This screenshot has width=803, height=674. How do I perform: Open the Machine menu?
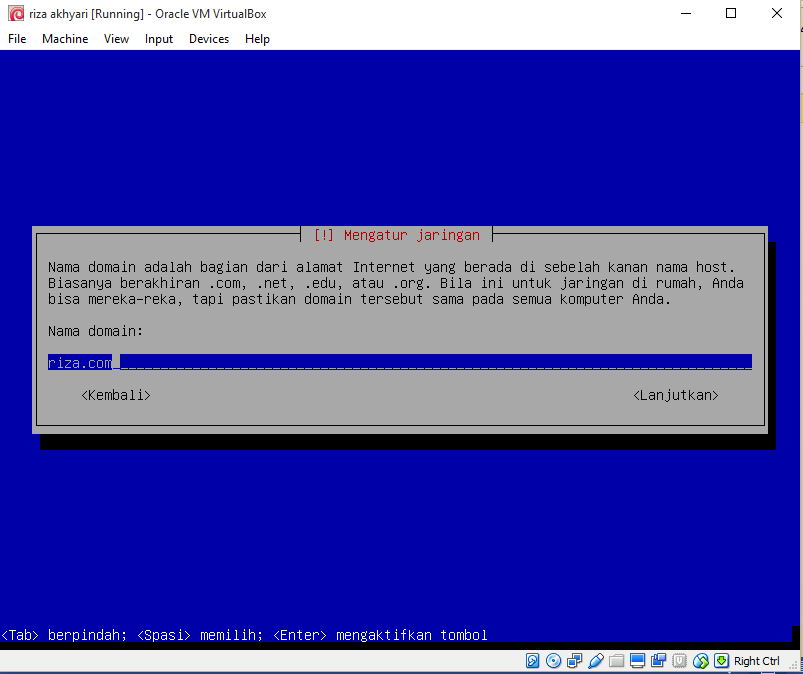65,39
